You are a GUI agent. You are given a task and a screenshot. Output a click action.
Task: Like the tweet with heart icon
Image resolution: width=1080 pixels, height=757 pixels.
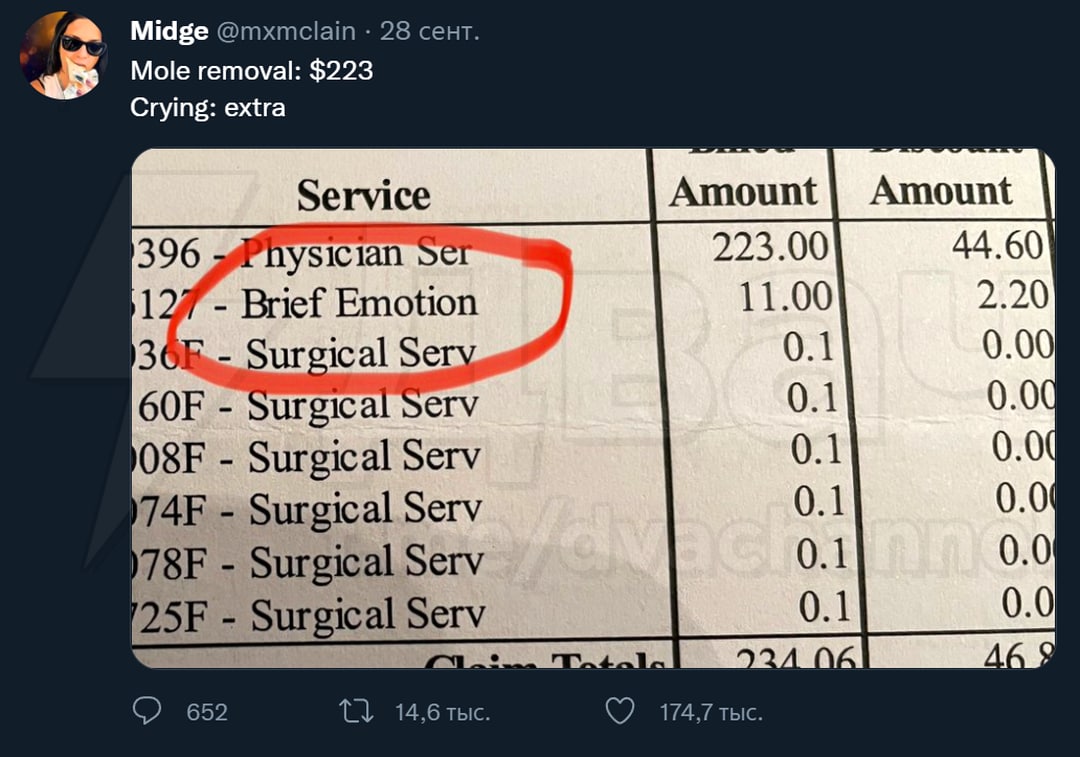click(620, 711)
